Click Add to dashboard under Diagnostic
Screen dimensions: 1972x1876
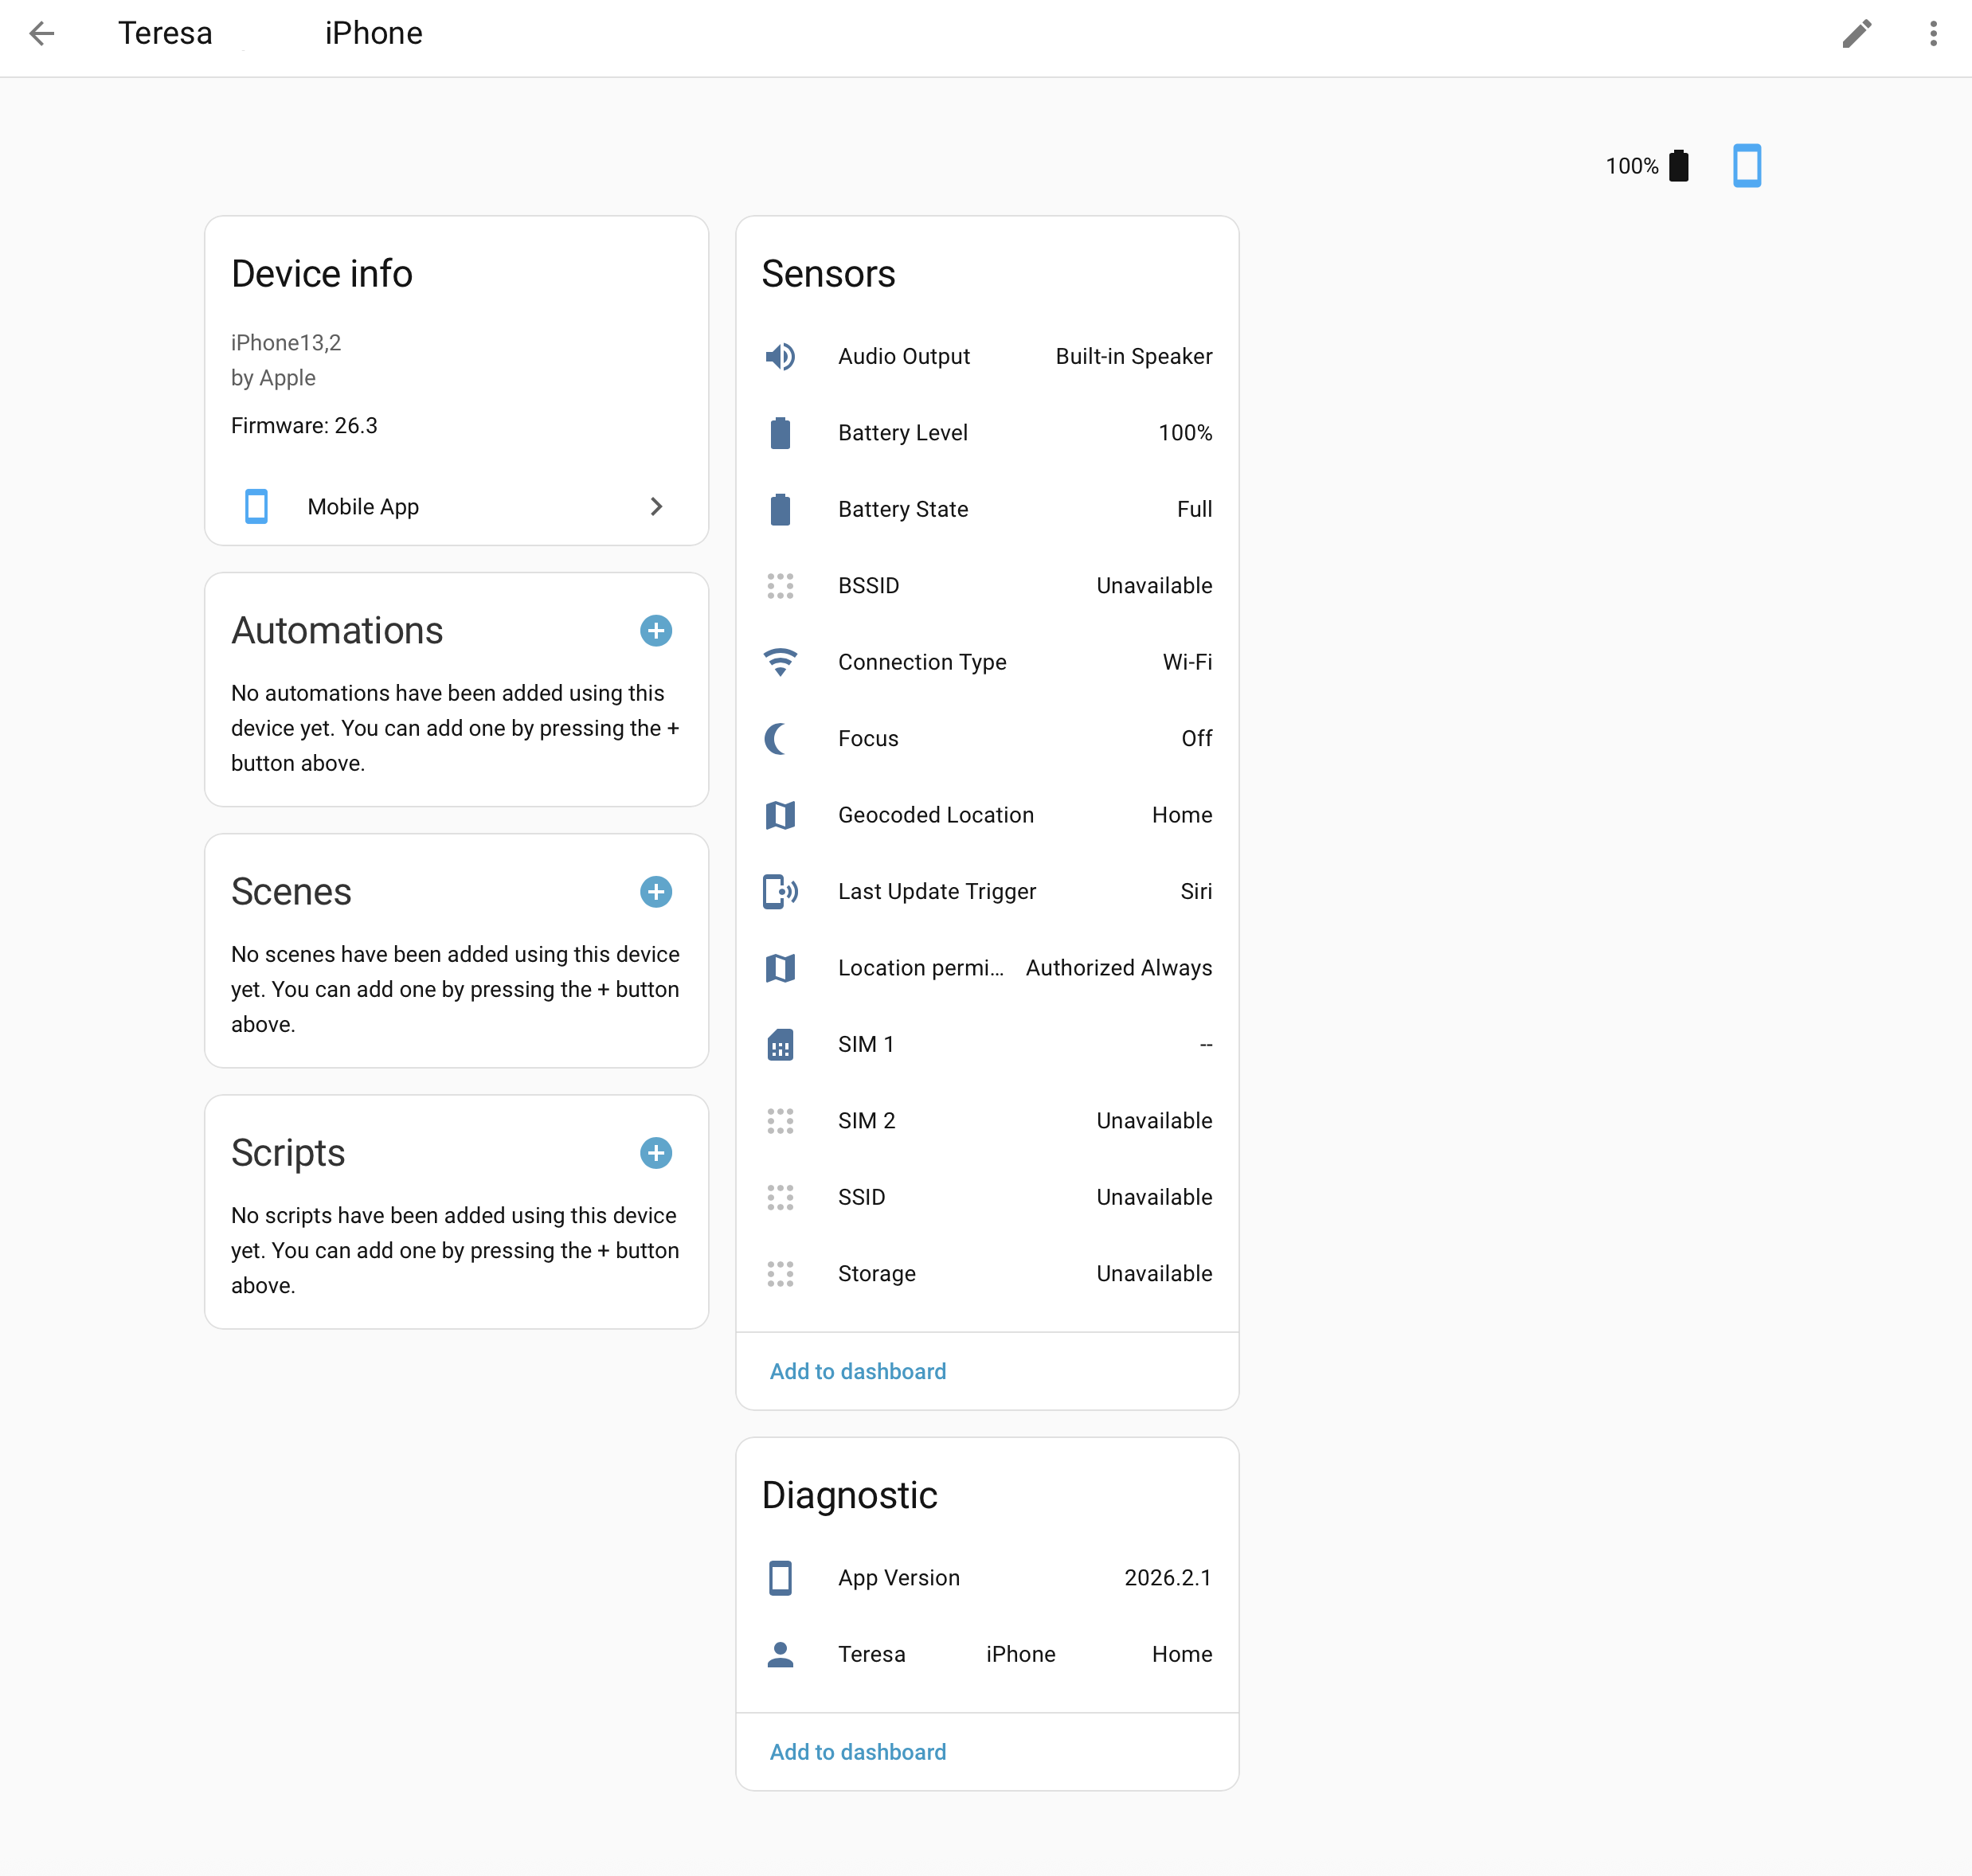pyautogui.click(x=857, y=1752)
